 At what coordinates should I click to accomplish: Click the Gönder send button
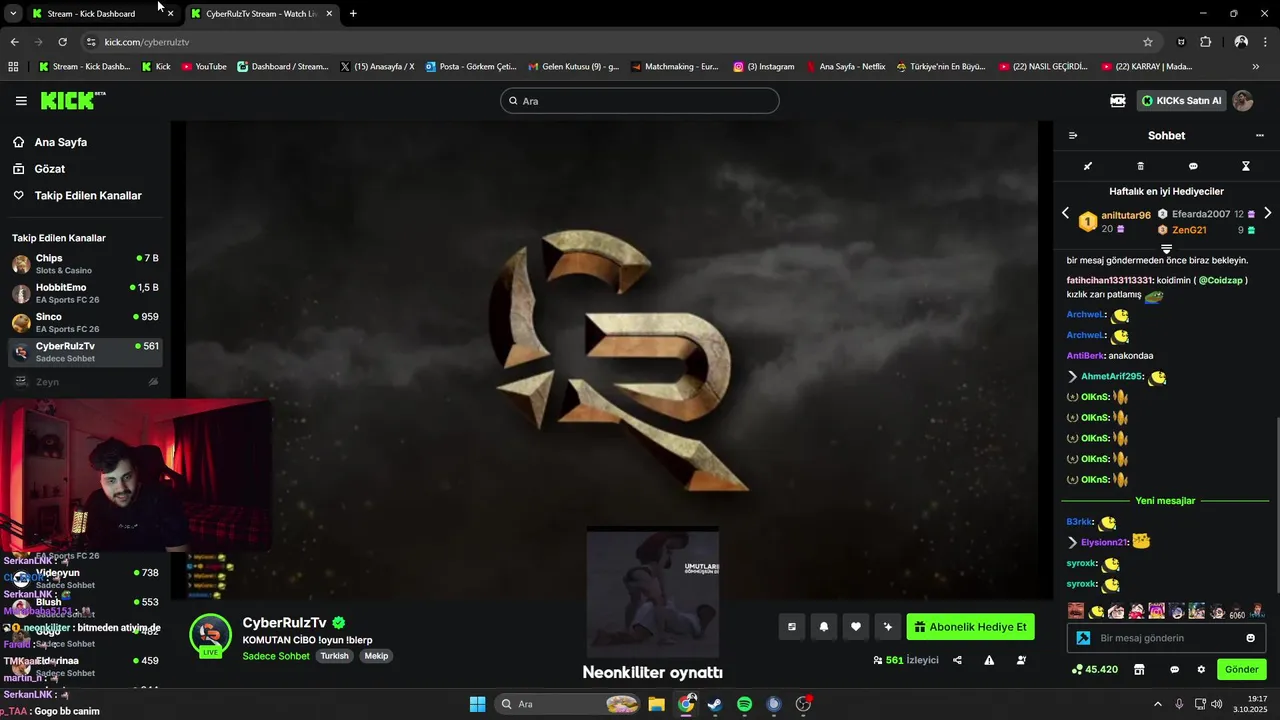click(x=1242, y=669)
